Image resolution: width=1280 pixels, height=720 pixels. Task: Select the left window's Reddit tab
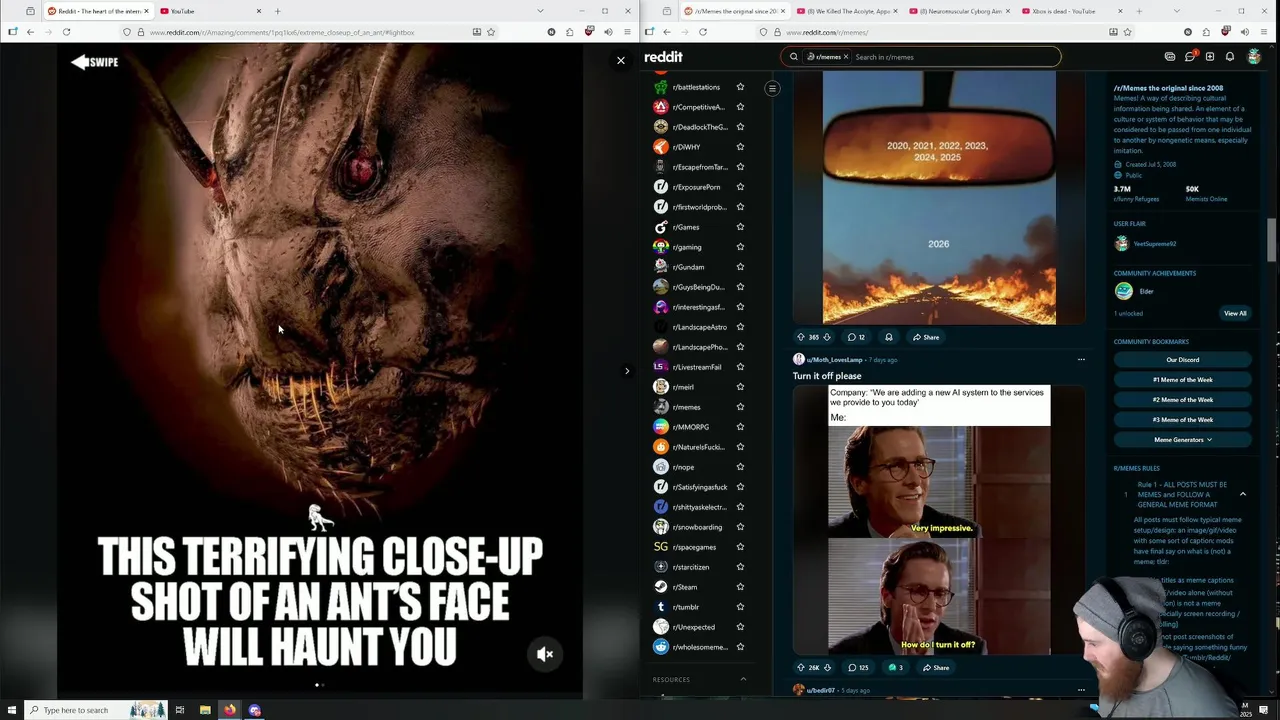pos(98,11)
